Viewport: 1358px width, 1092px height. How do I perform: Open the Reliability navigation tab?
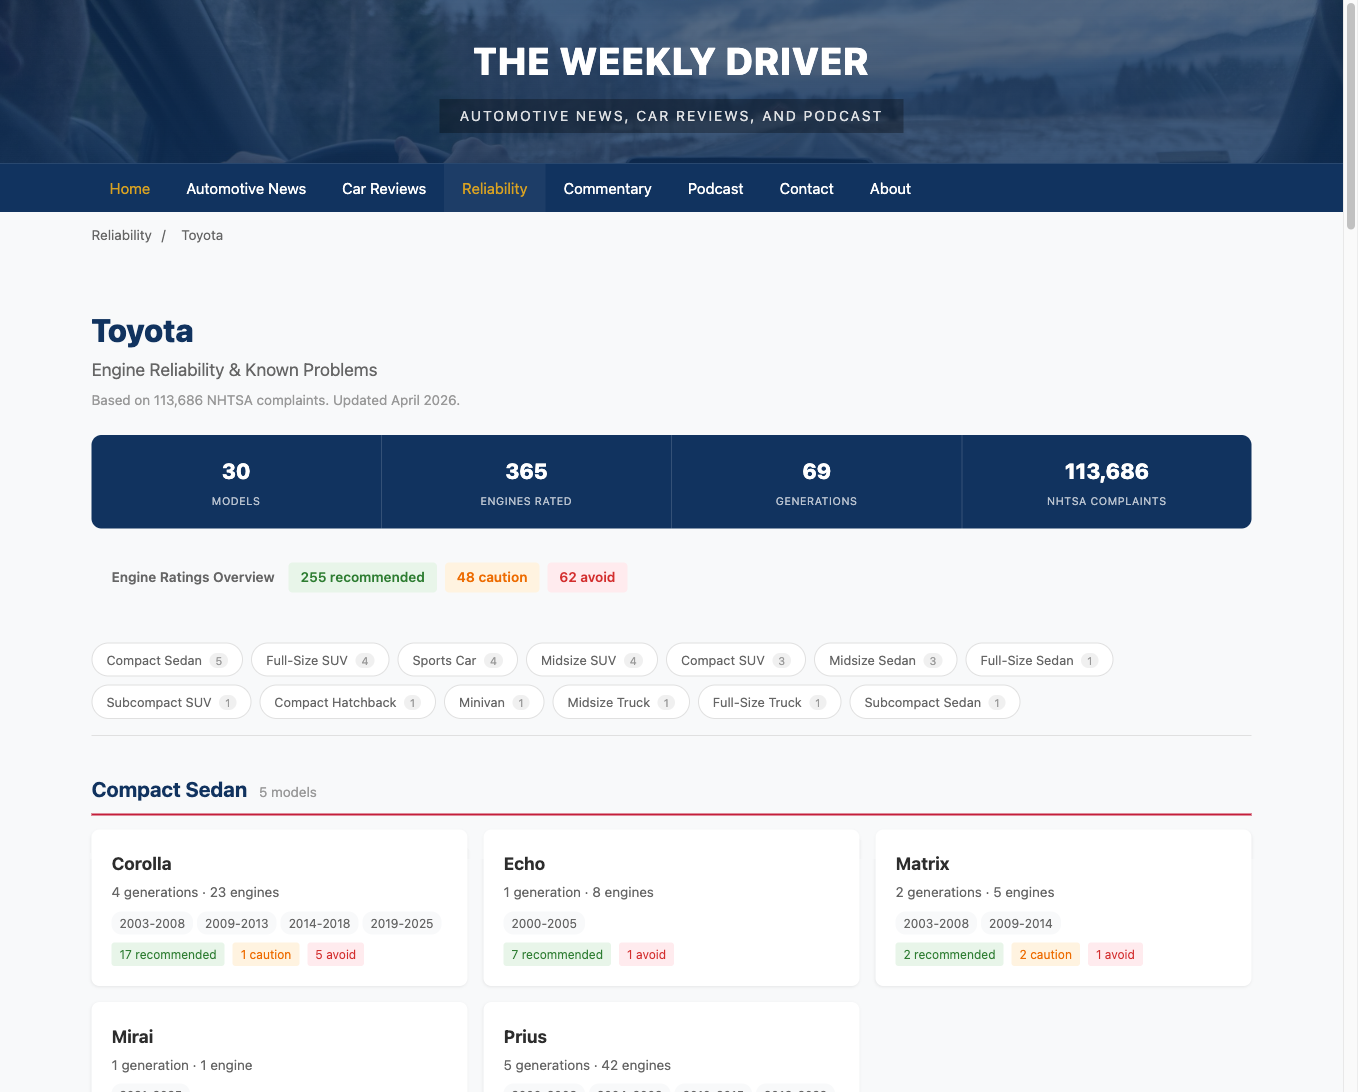click(494, 188)
